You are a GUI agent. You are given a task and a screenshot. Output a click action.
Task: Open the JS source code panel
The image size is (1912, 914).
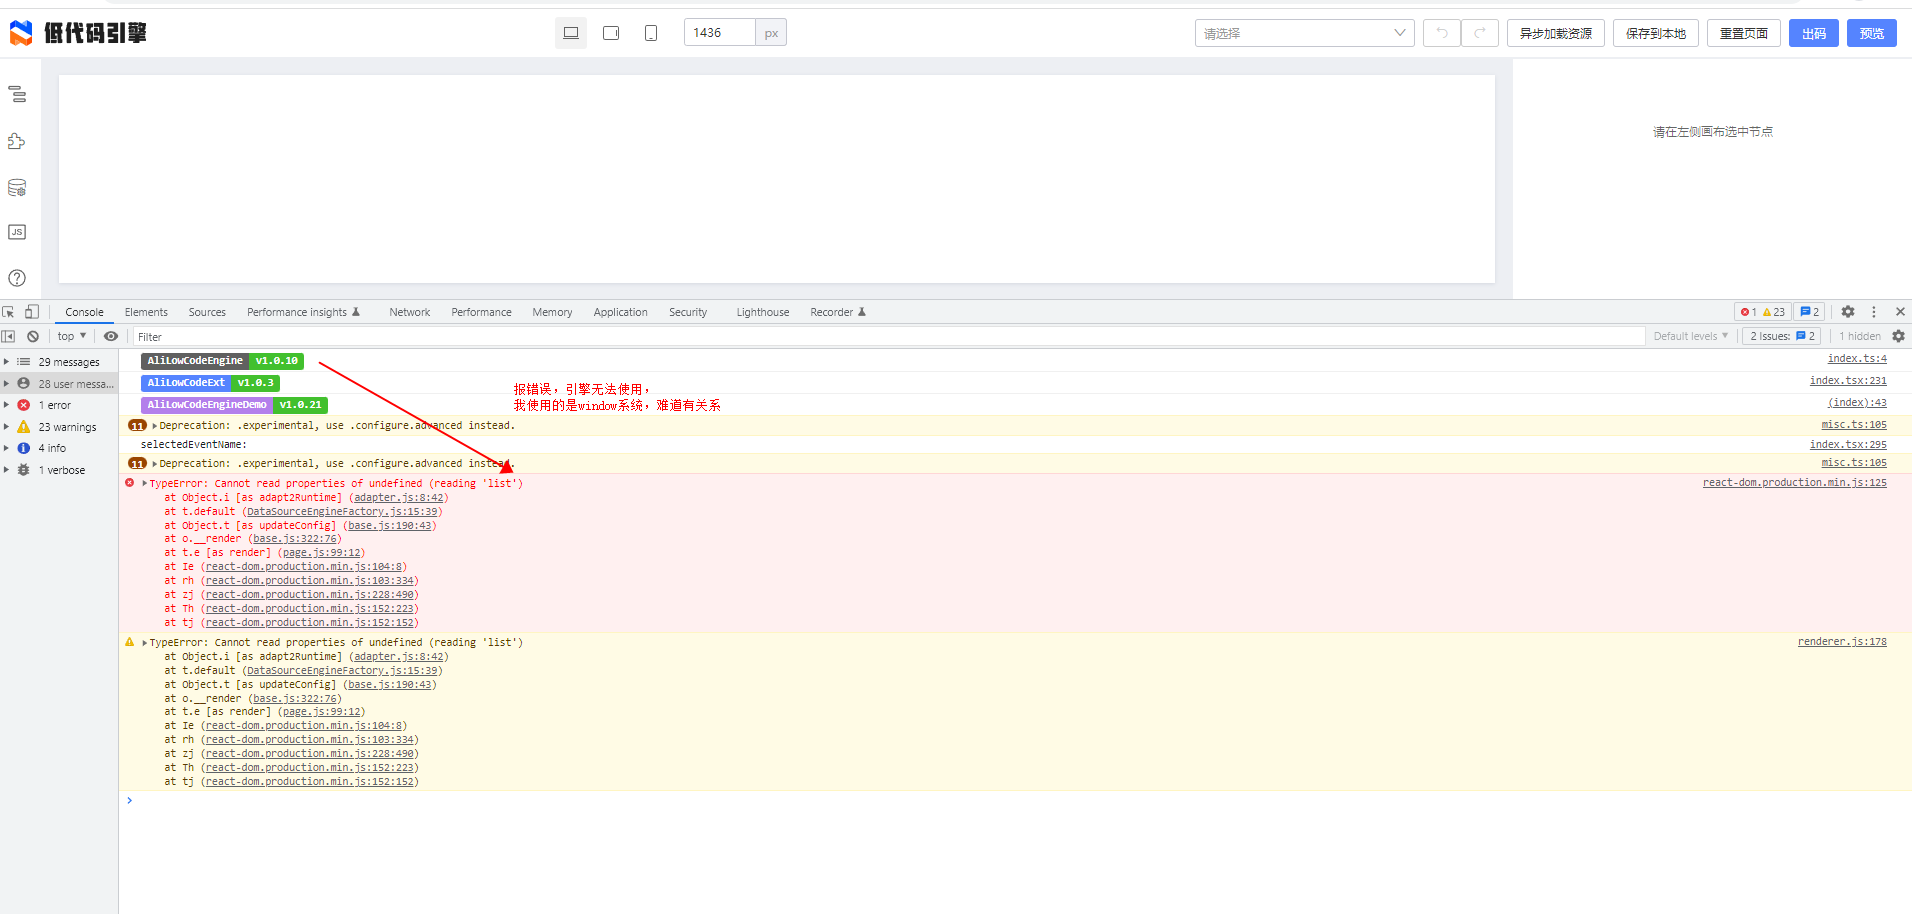click(17, 232)
